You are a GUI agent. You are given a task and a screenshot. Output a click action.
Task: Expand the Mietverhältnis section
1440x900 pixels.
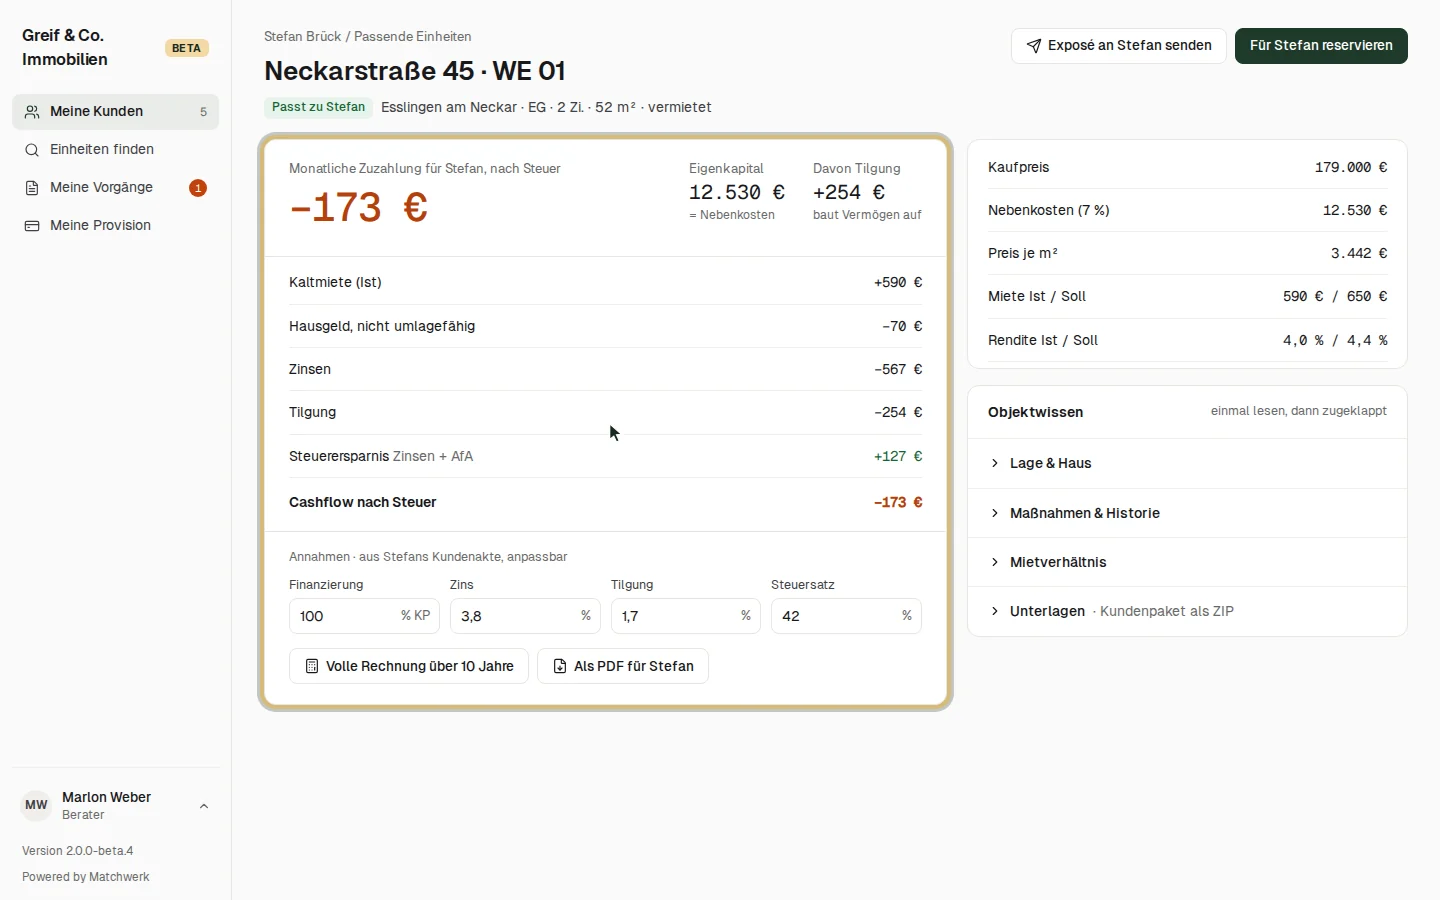point(1187,562)
